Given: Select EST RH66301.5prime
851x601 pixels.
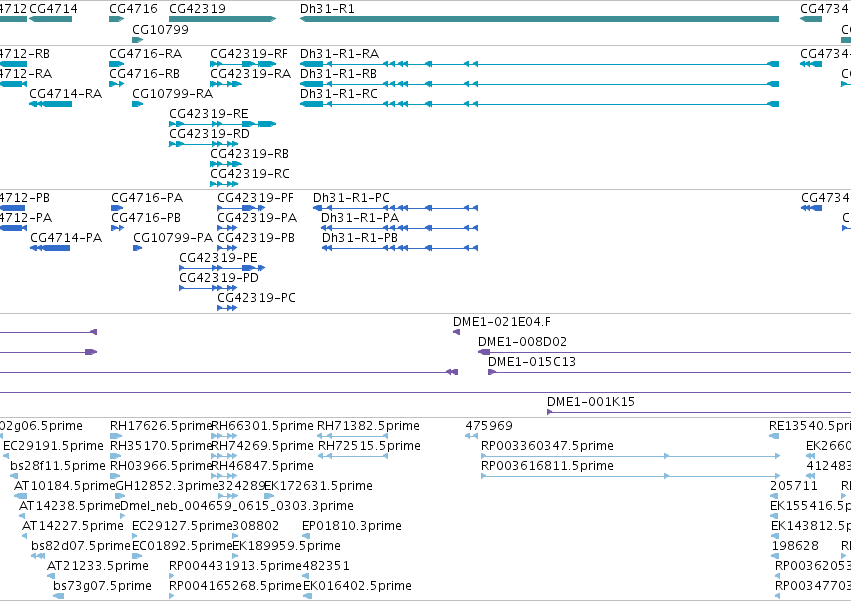Looking at the screenshot, I should tap(262, 426).
